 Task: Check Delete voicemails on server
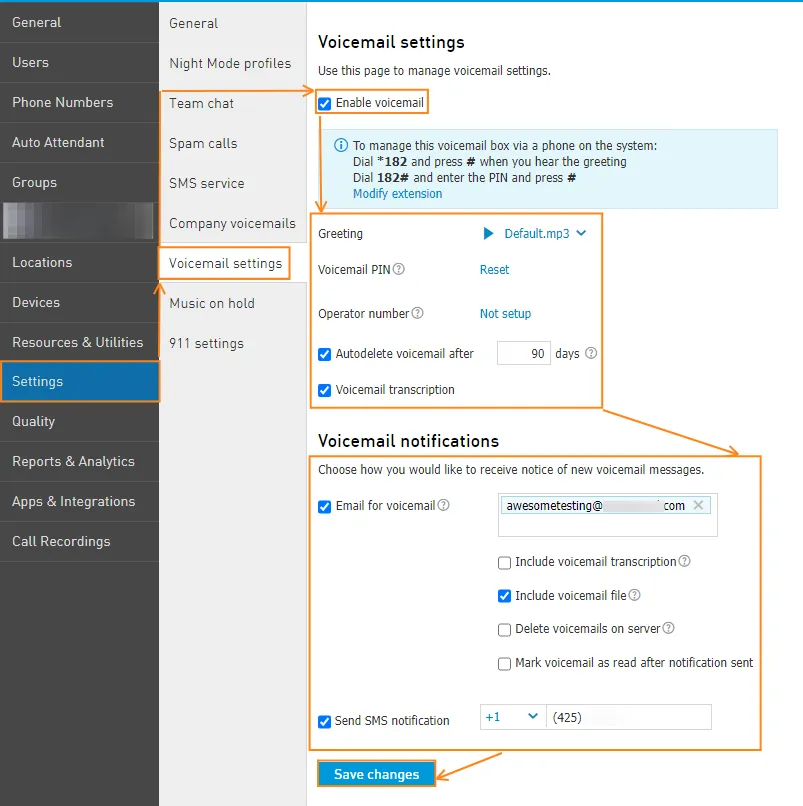click(x=504, y=630)
